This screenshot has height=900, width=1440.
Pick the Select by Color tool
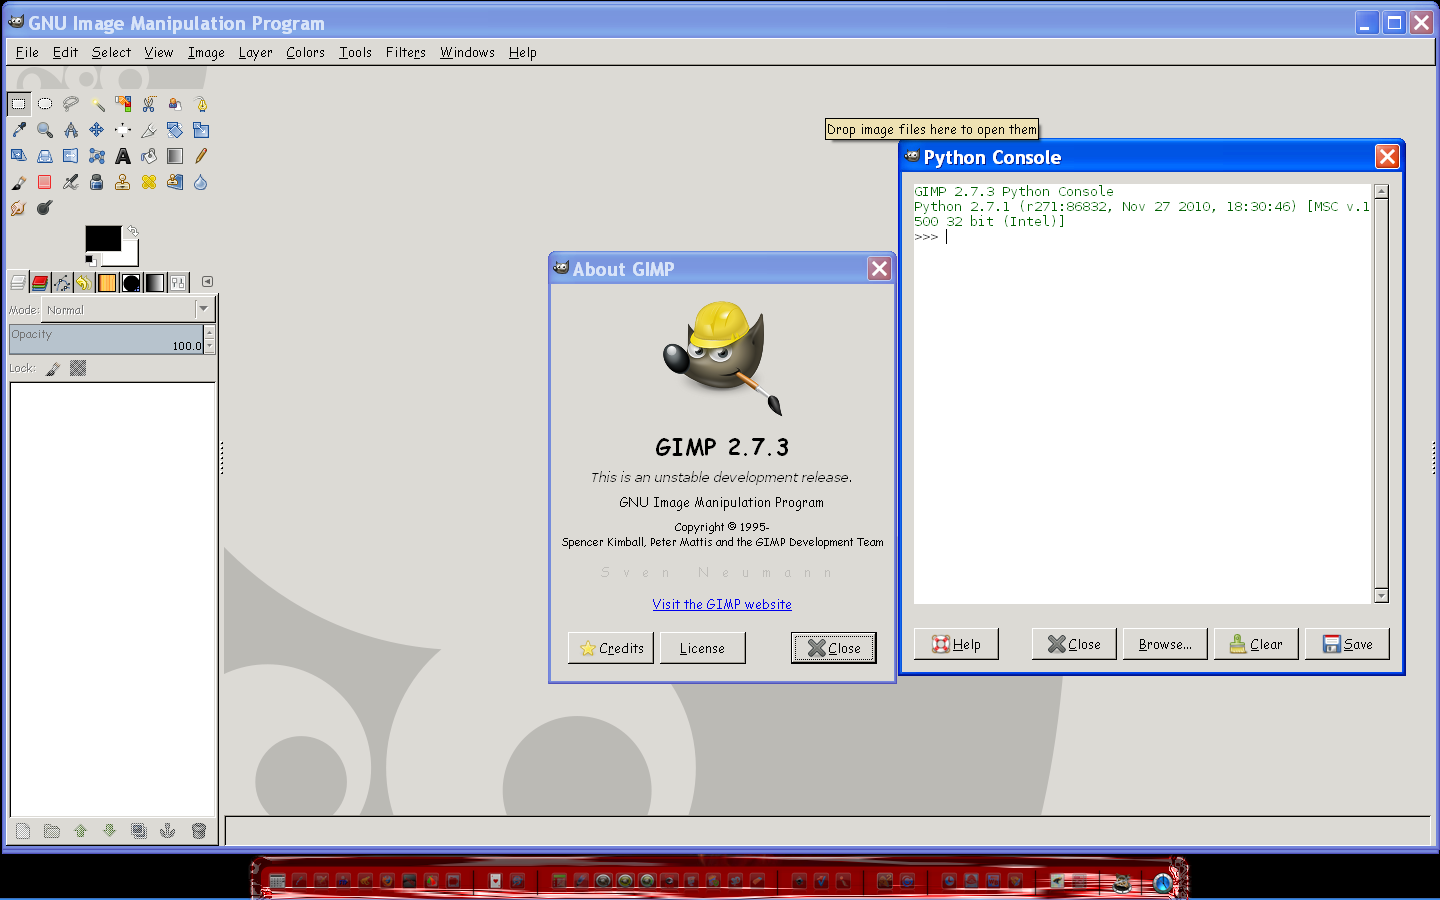click(123, 104)
